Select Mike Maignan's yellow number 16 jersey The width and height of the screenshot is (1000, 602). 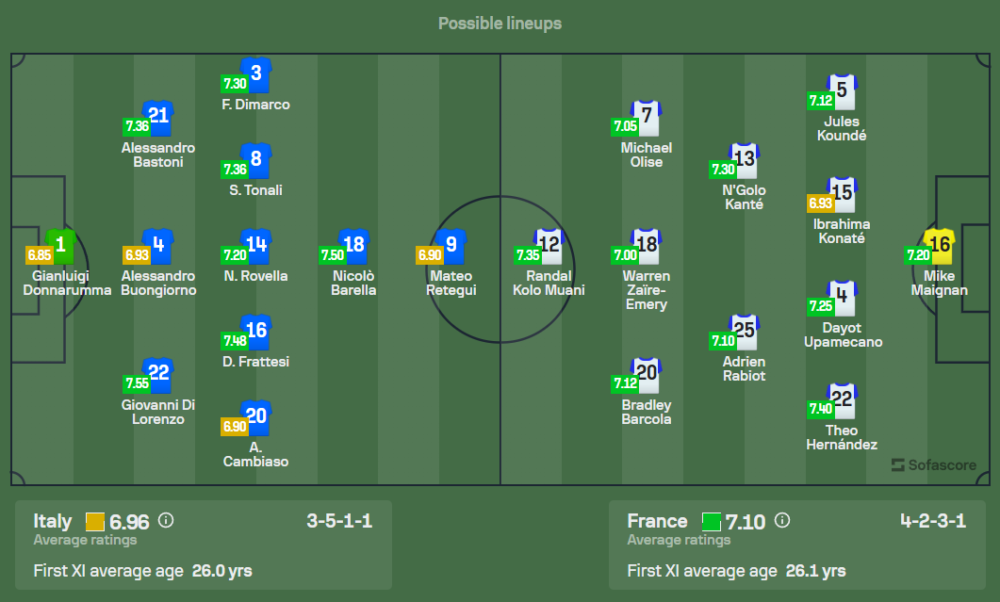pyautogui.click(x=941, y=245)
